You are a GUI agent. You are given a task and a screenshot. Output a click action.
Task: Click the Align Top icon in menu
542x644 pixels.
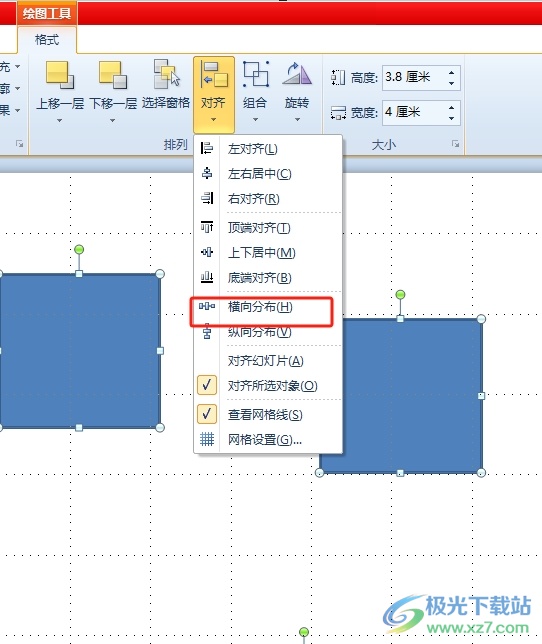pyautogui.click(x=207, y=227)
